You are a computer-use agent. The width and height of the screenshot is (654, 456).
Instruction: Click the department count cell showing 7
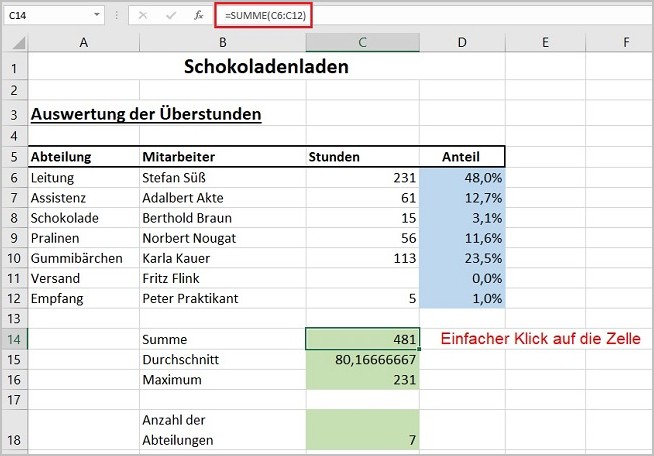coord(362,430)
